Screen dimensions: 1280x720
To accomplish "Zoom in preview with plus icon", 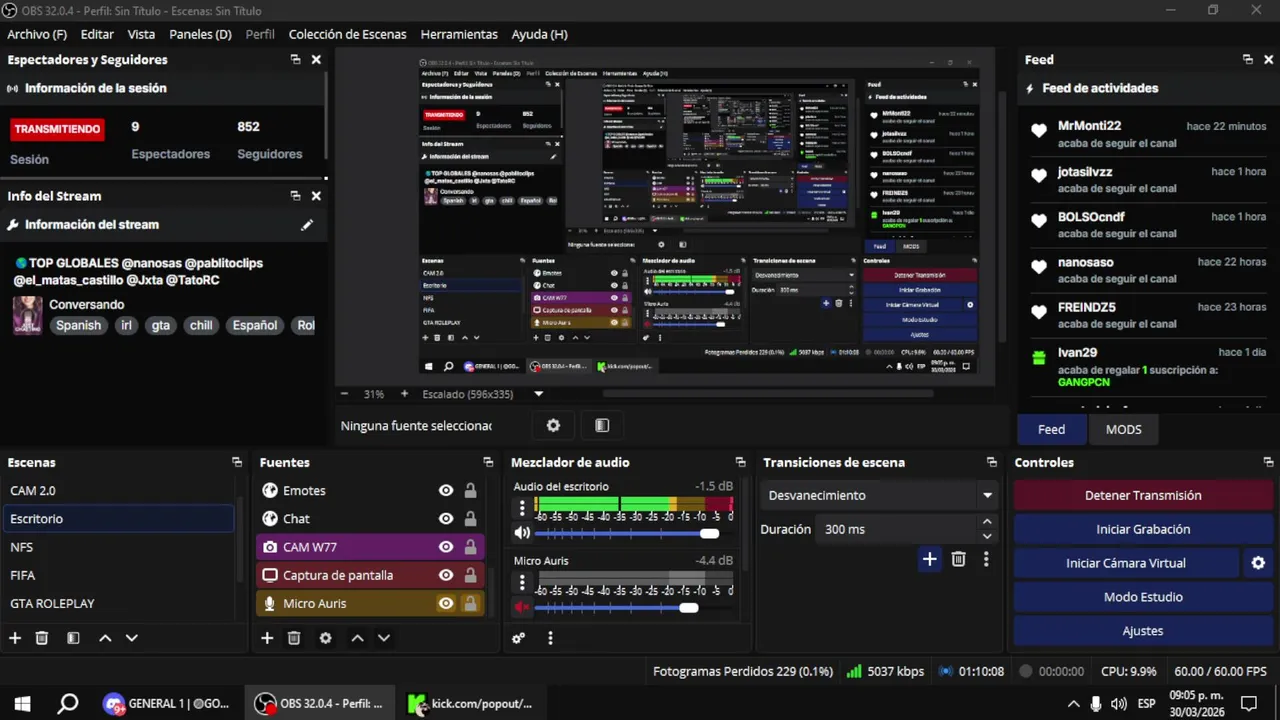I will pos(404,394).
